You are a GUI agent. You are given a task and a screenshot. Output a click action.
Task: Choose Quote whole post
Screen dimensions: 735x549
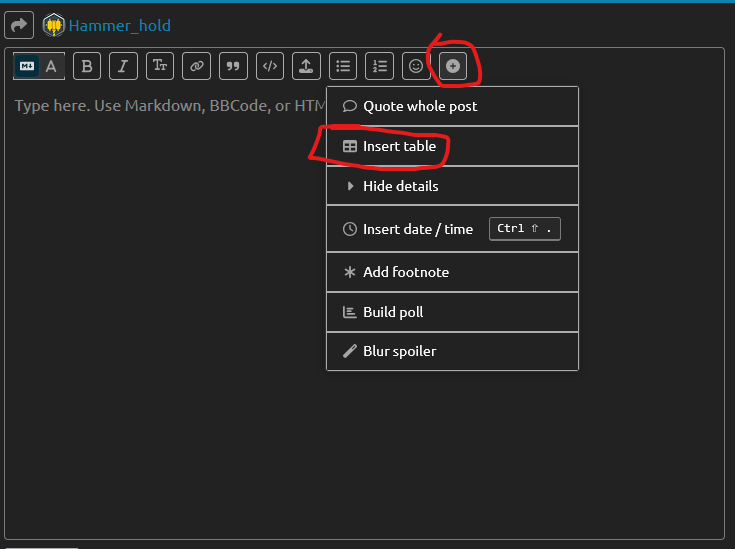(452, 106)
